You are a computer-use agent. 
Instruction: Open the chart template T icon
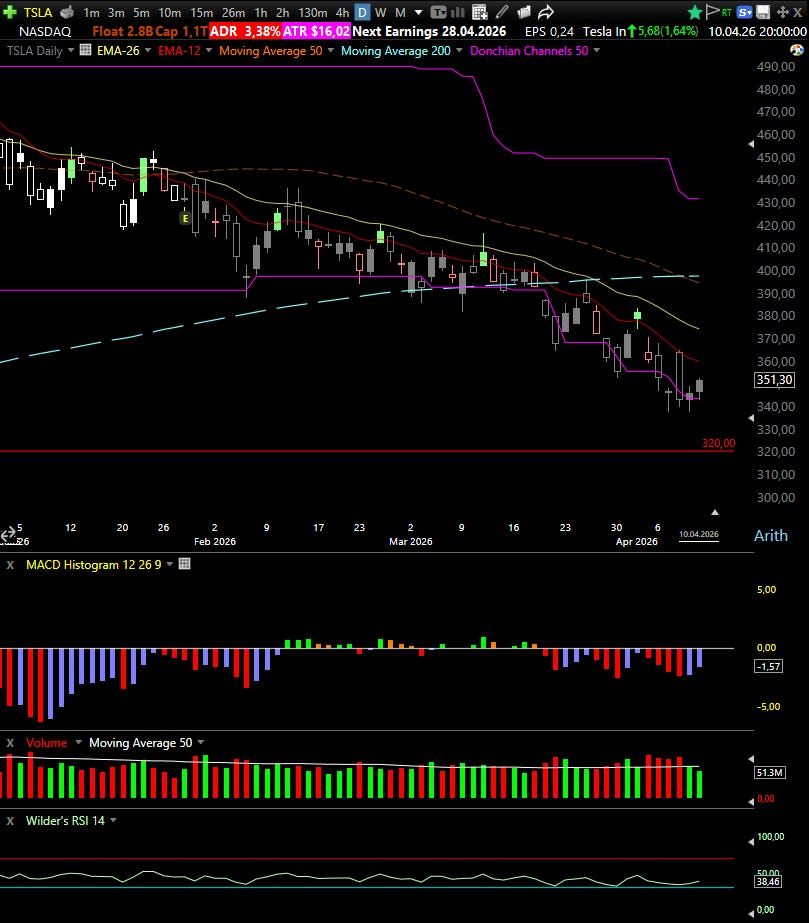tap(438, 12)
